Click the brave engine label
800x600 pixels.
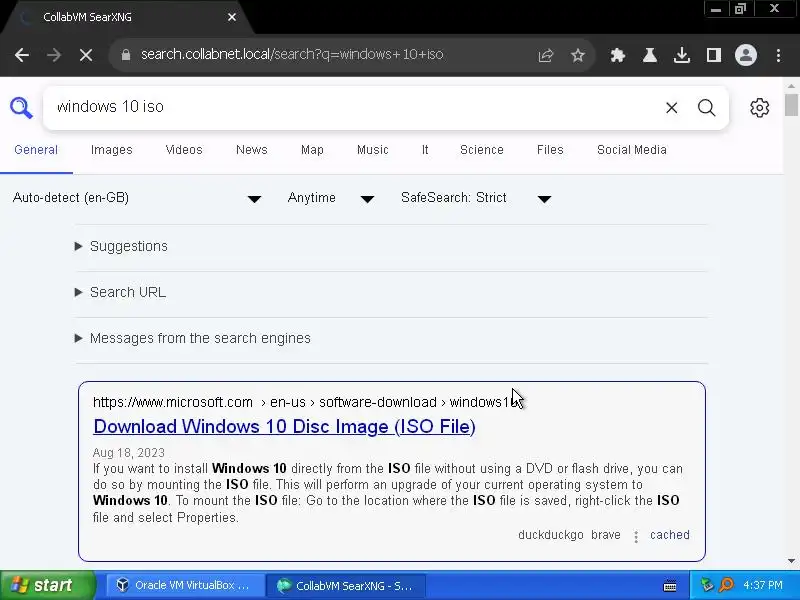point(606,535)
